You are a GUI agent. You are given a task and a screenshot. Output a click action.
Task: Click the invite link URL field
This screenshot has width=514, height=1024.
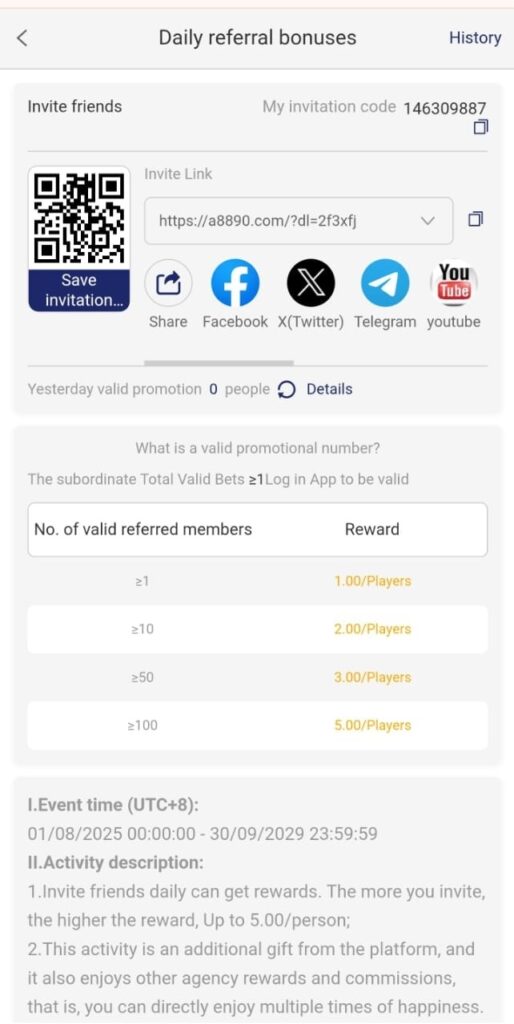click(298, 221)
